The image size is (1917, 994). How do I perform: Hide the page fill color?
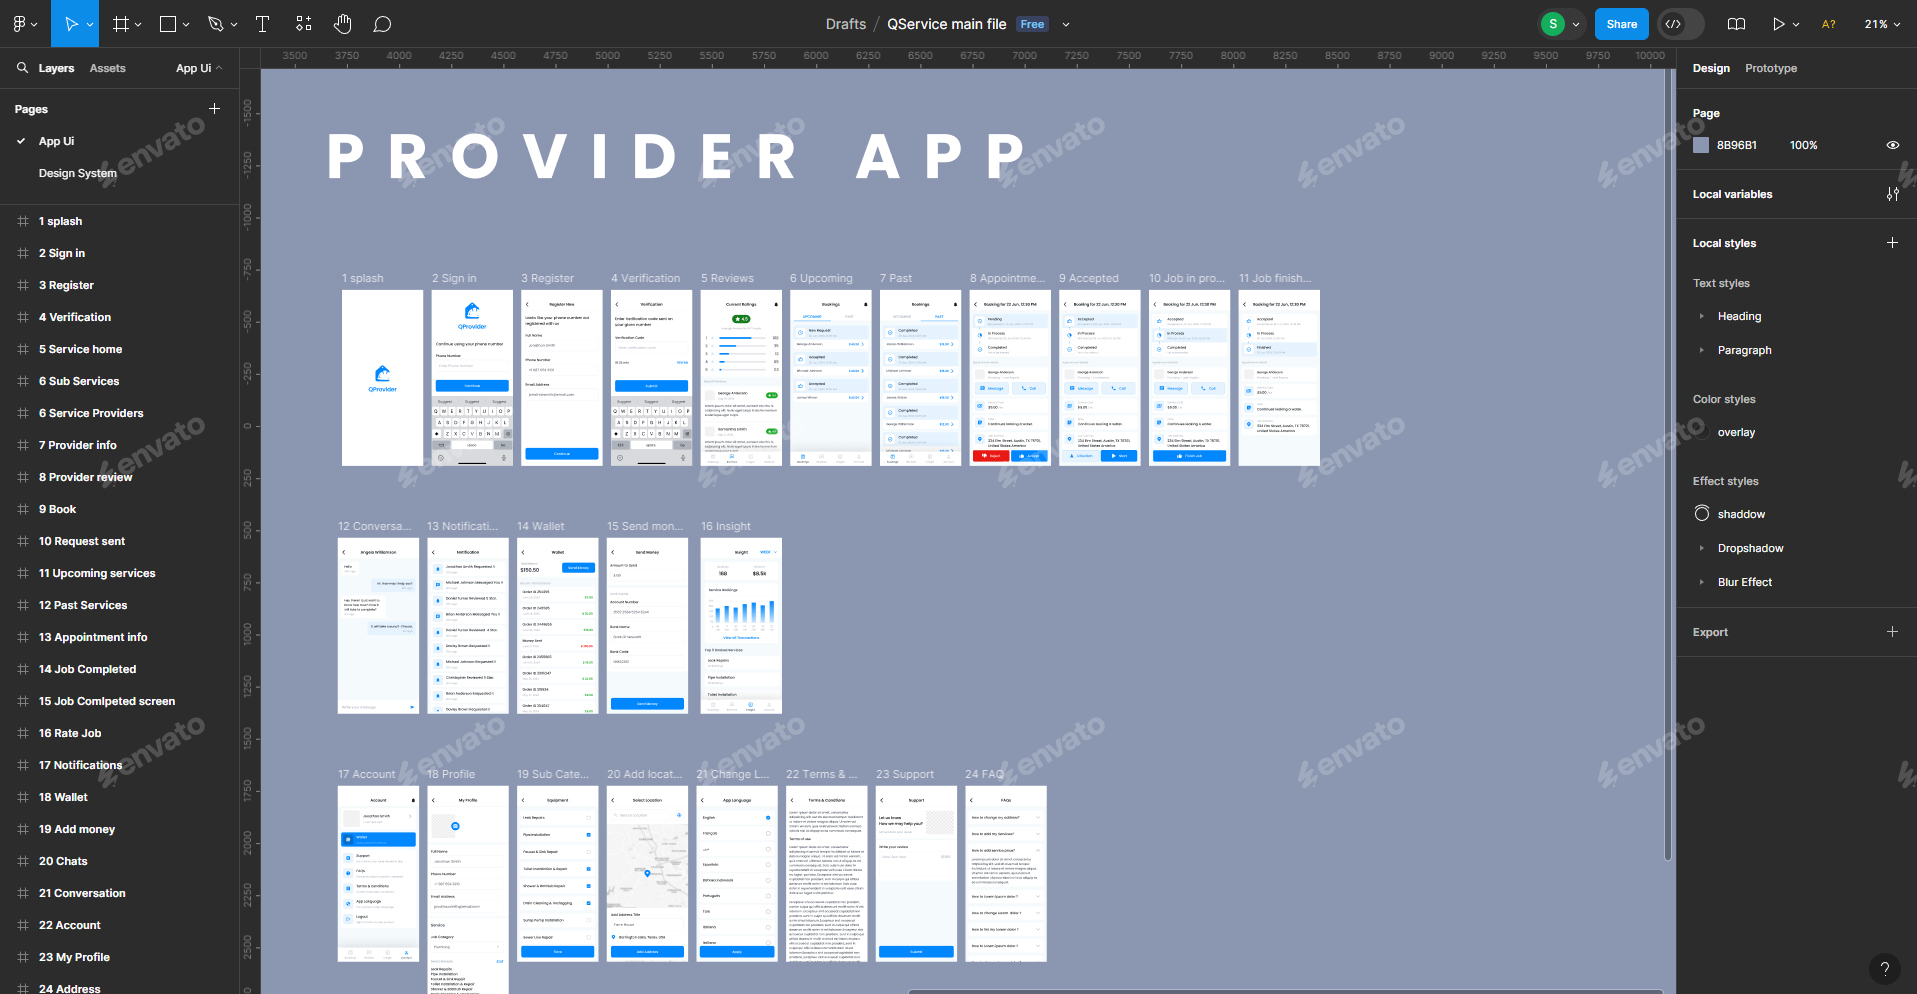coord(1893,145)
